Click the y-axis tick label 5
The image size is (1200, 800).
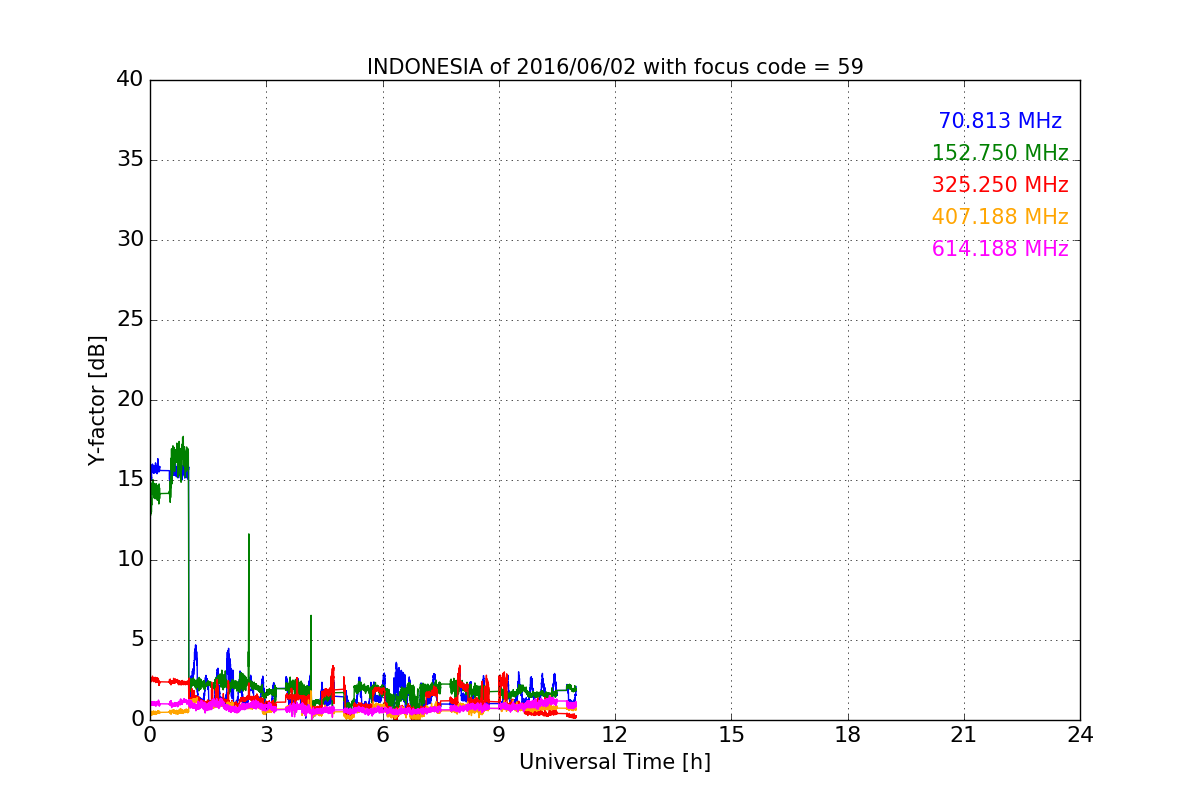137,640
